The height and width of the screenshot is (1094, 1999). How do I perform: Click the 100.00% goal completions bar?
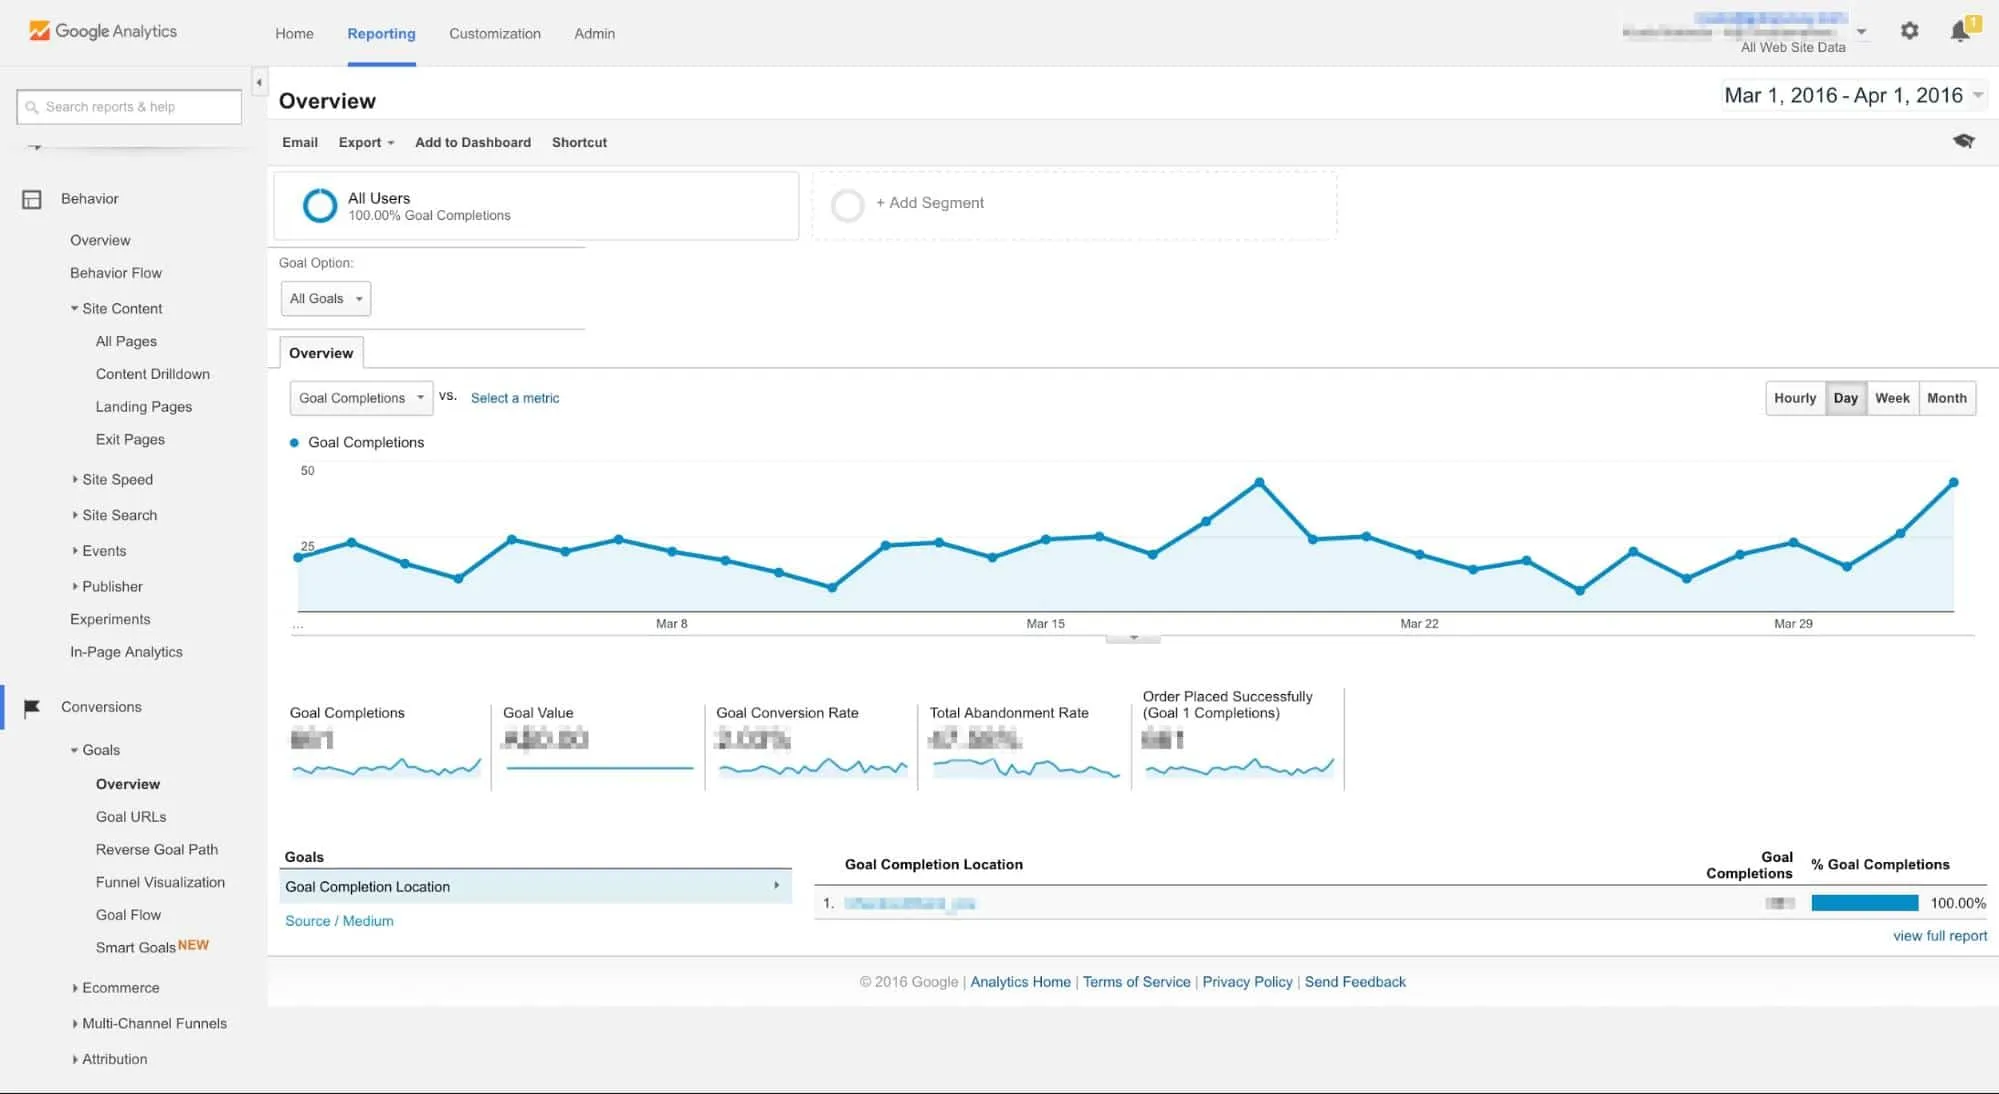click(1864, 903)
